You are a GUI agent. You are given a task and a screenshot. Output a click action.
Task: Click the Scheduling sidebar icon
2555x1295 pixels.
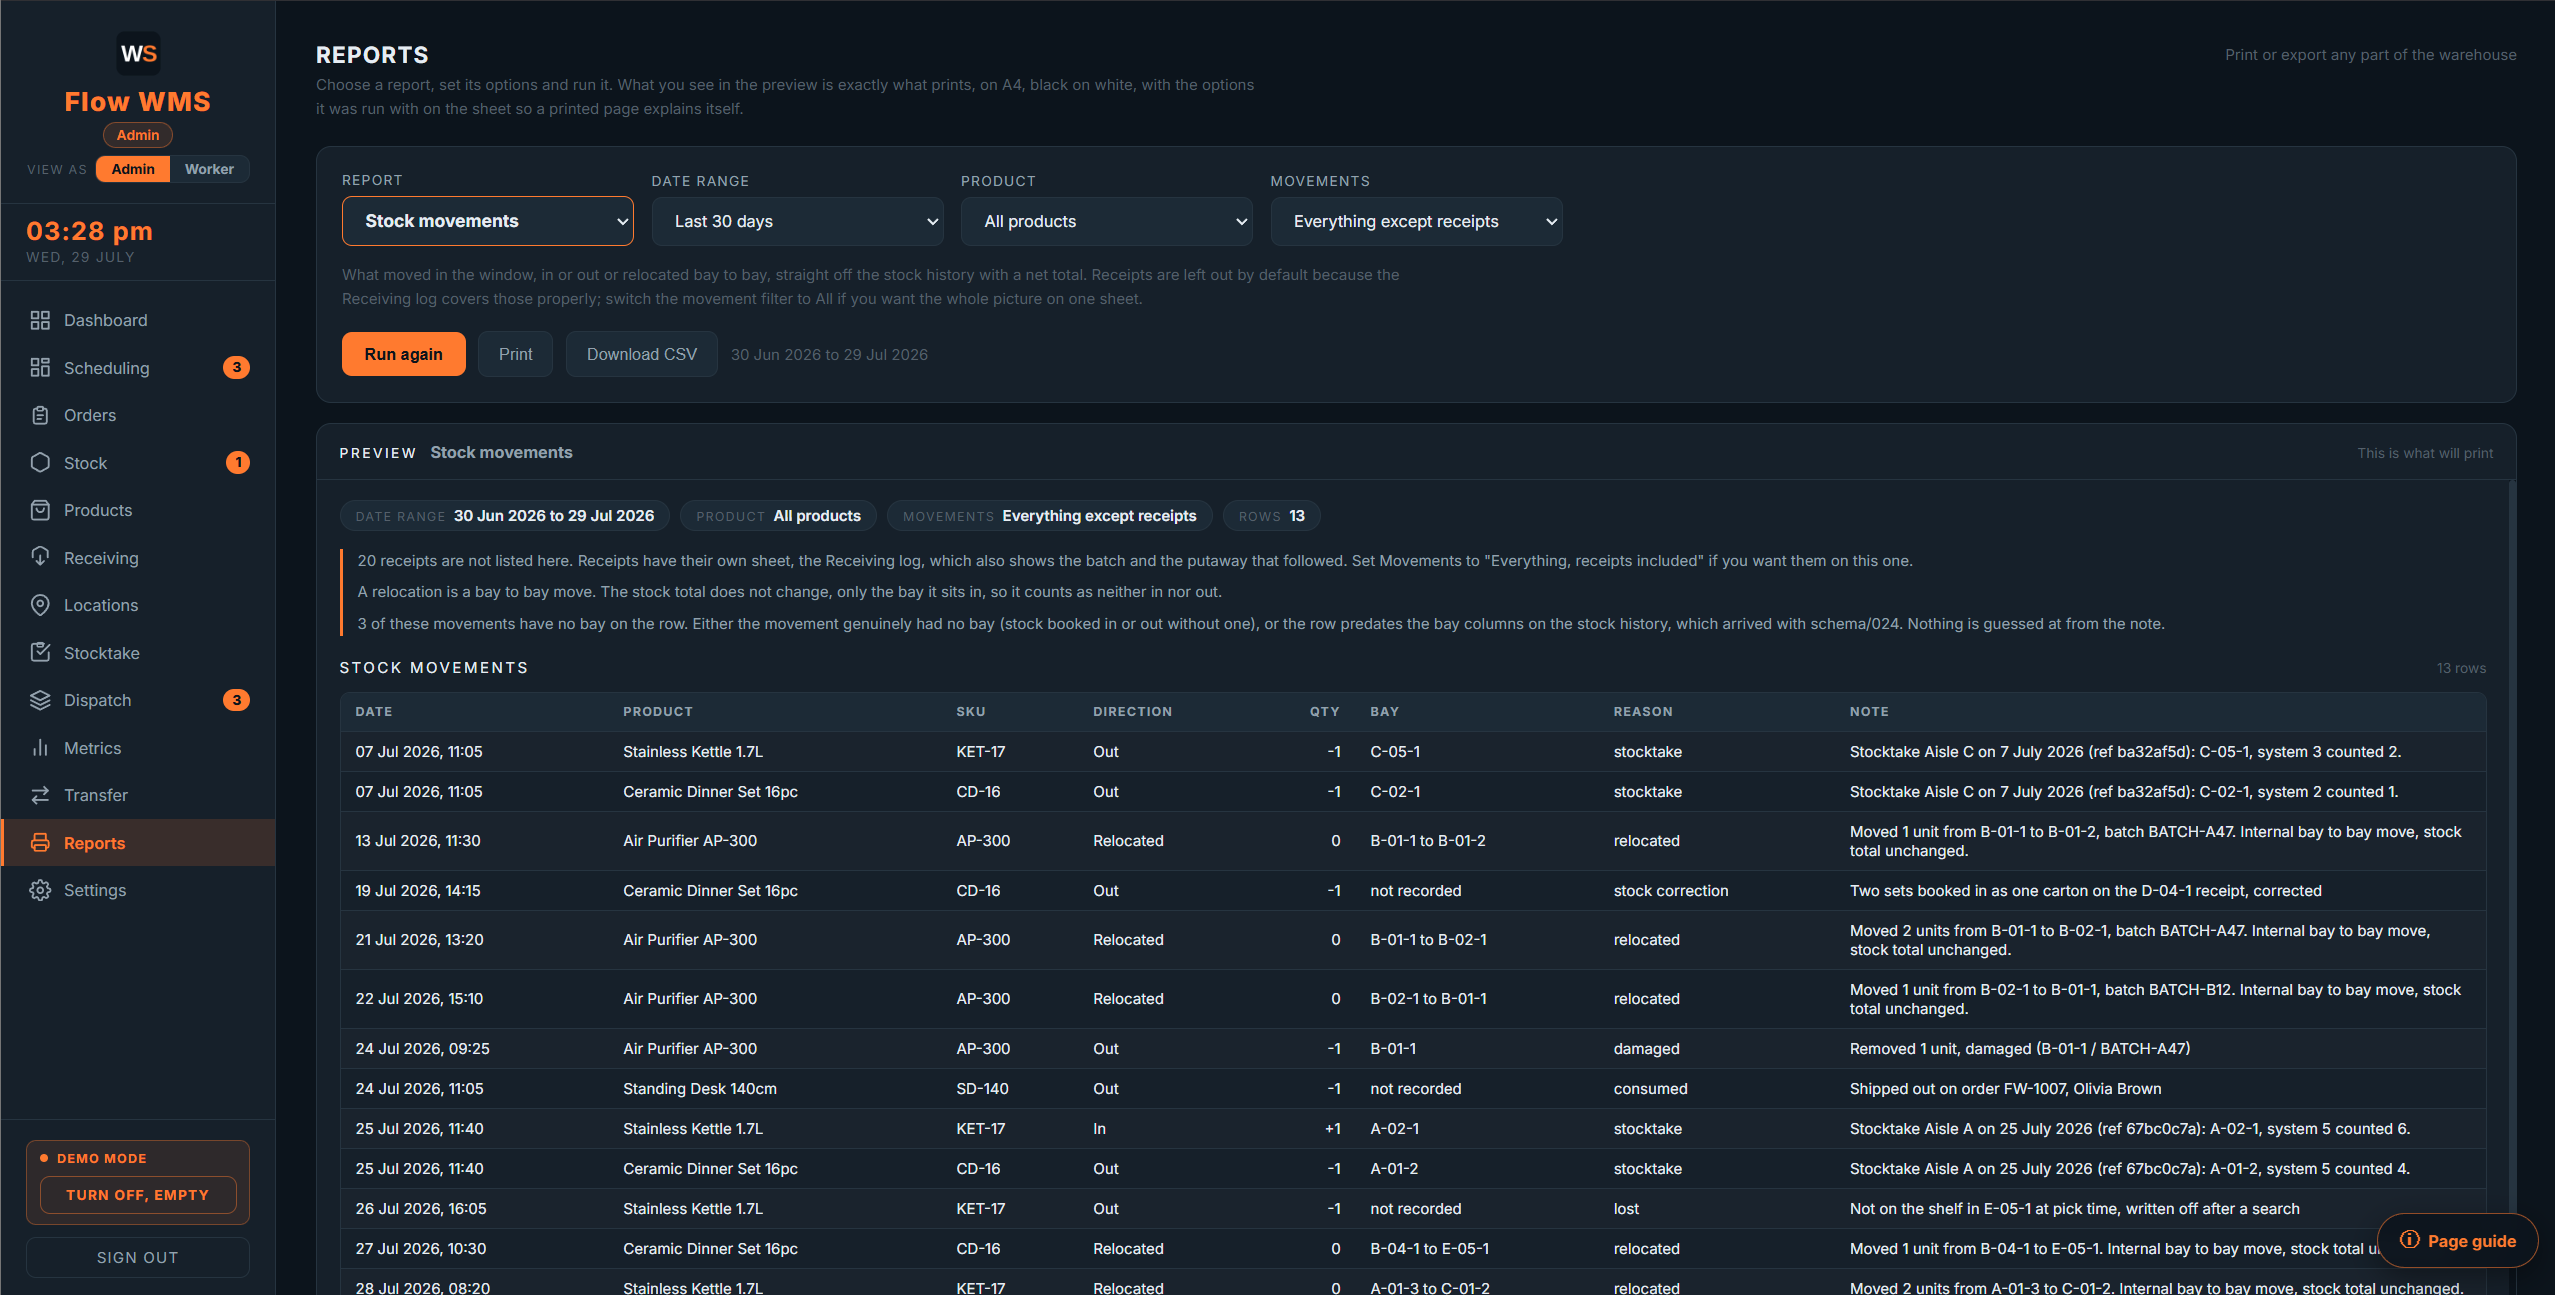(x=40, y=368)
